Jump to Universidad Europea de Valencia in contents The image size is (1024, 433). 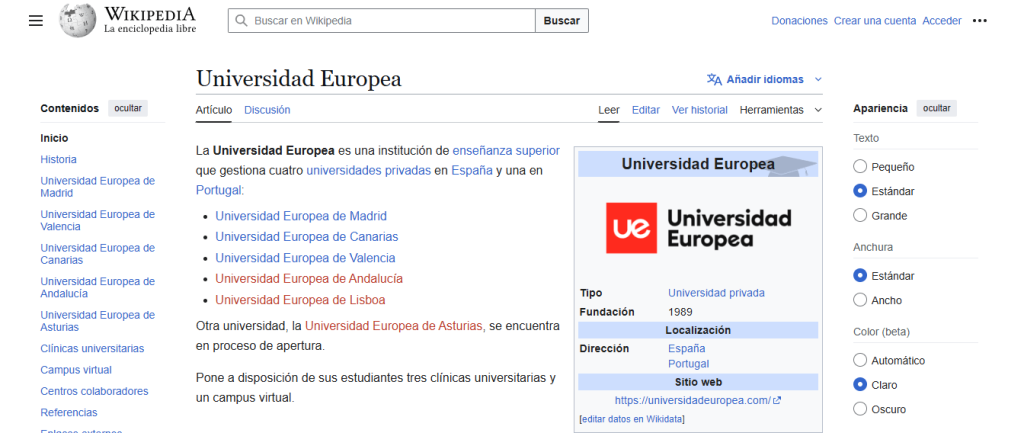97,220
